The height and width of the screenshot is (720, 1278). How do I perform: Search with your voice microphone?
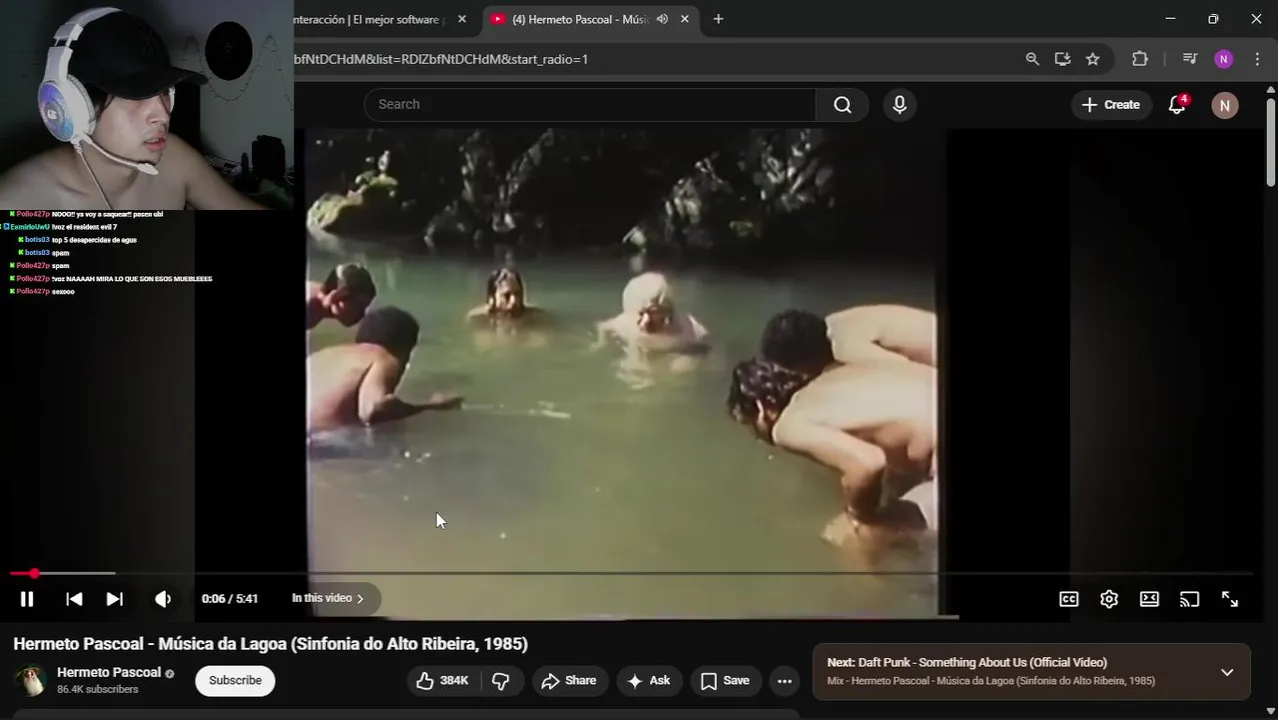[900, 104]
